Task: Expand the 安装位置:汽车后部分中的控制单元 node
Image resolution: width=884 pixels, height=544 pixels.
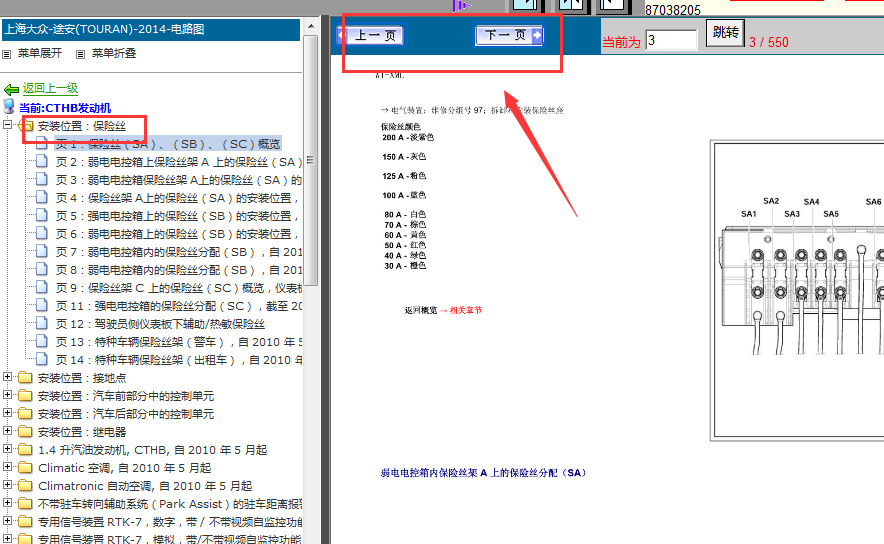Action: [7, 413]
